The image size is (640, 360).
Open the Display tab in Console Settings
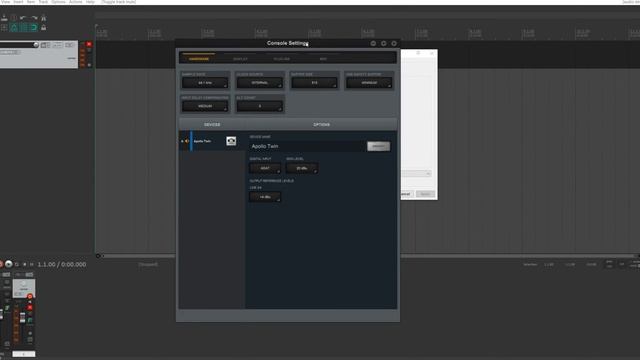click(x=240, y=59)
